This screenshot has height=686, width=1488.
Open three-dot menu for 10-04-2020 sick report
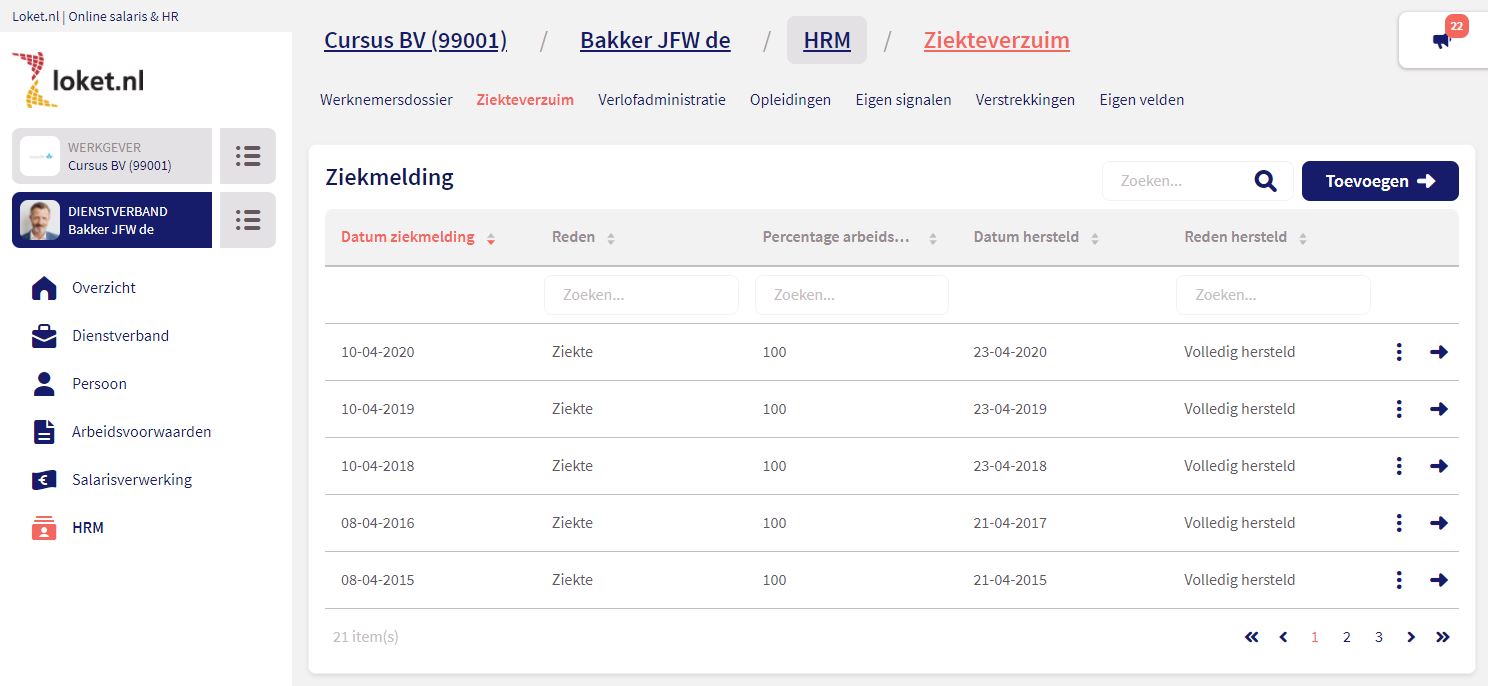[1399, 352]
